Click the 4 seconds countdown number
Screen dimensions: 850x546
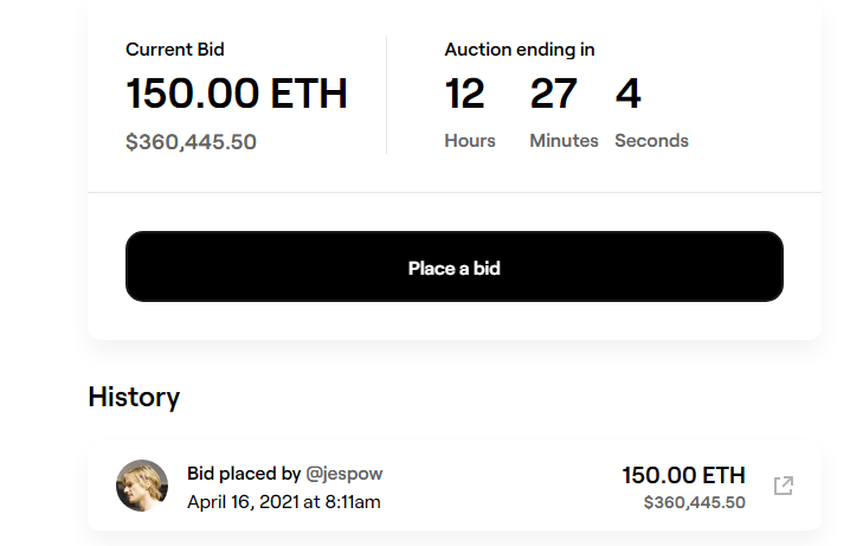point(628,94)
